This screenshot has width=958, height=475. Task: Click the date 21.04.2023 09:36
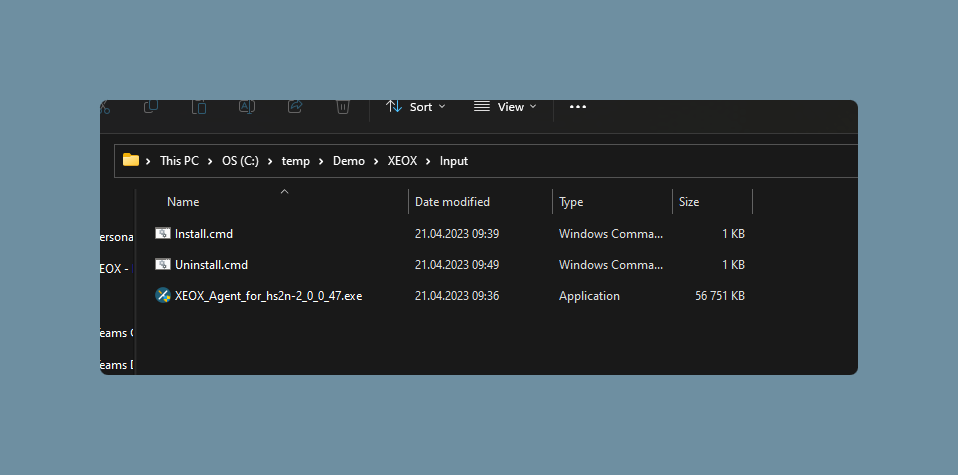[x=457, y=296]
